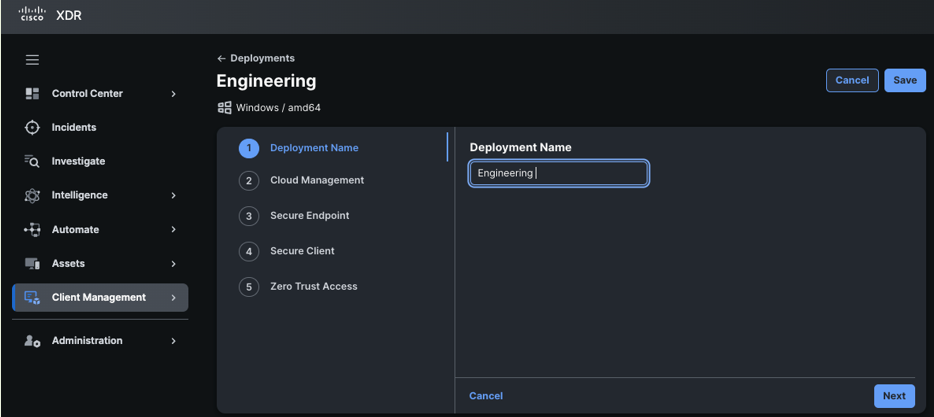Expand the Client Management chevron
The image size is (934, 417).
tap(173, 297)
